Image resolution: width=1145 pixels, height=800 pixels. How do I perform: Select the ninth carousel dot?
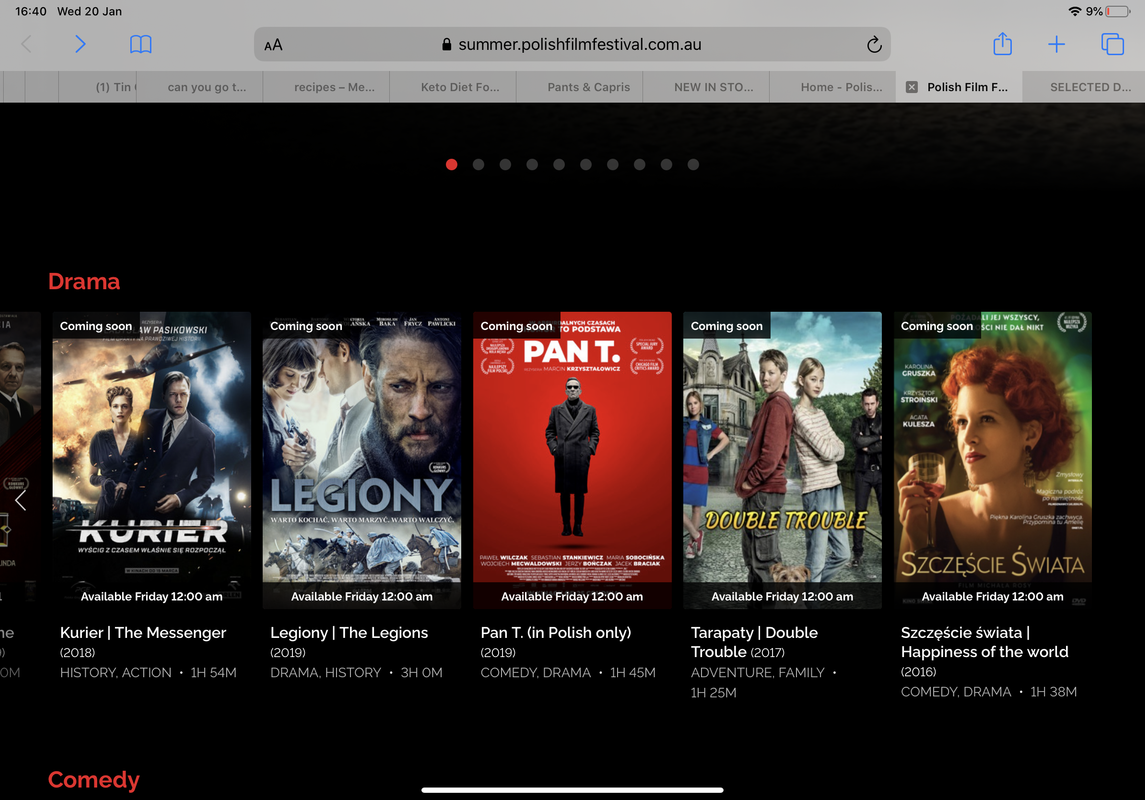click(667, 164)
